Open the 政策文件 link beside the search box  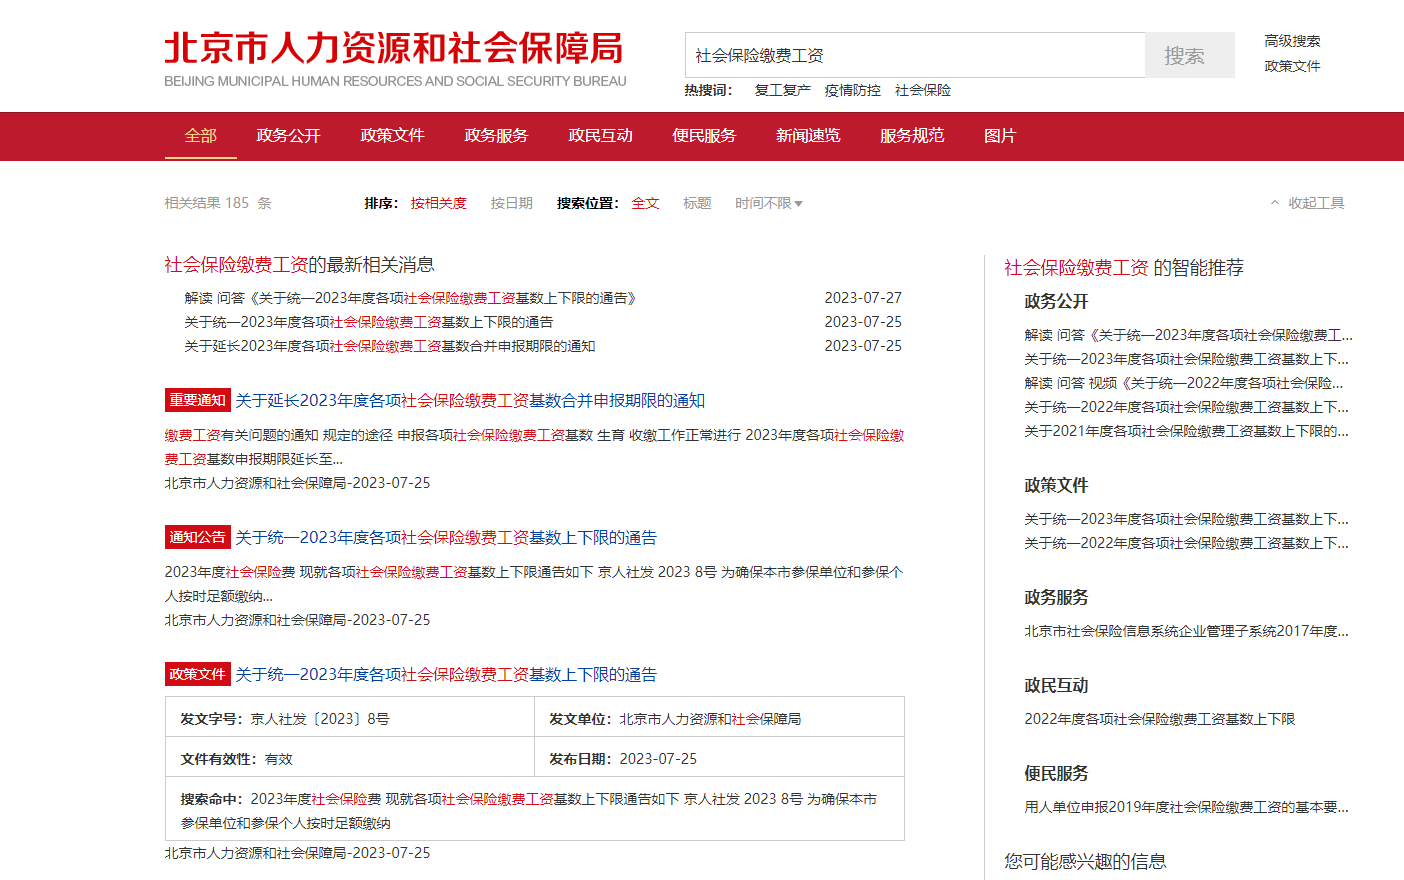pyautogui.click(x=1292, y=66)
